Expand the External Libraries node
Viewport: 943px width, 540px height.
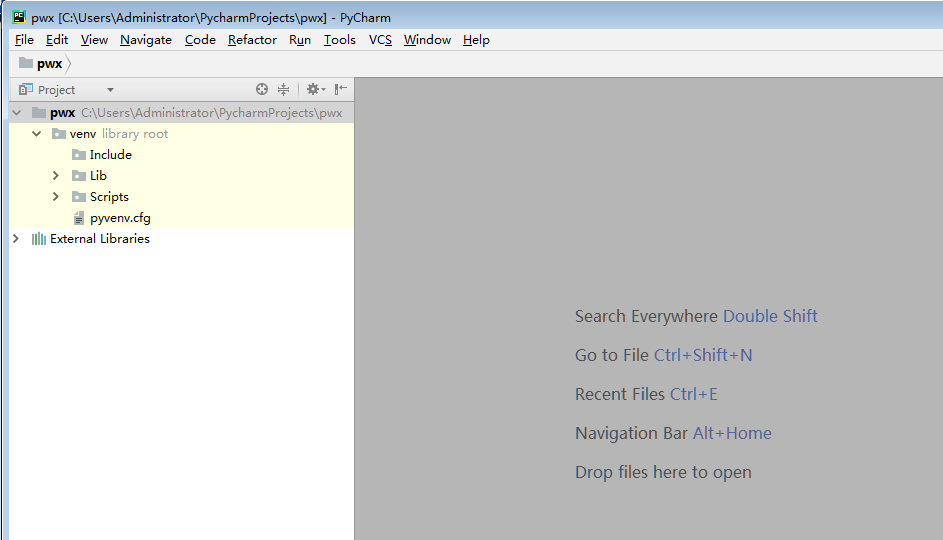pos(16,239)
